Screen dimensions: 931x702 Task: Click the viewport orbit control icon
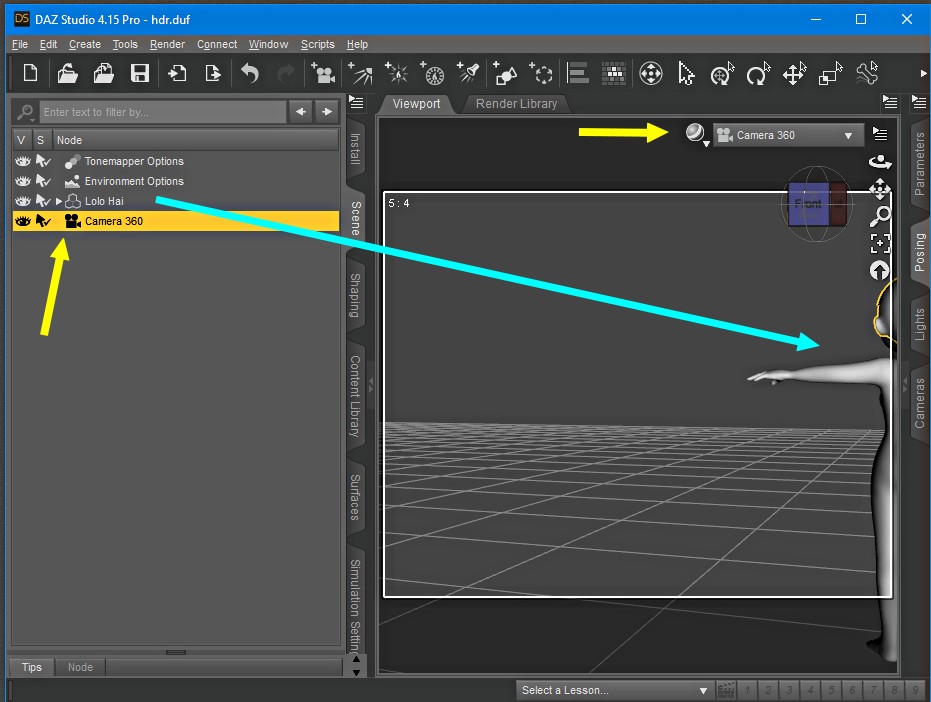(880, 162)
